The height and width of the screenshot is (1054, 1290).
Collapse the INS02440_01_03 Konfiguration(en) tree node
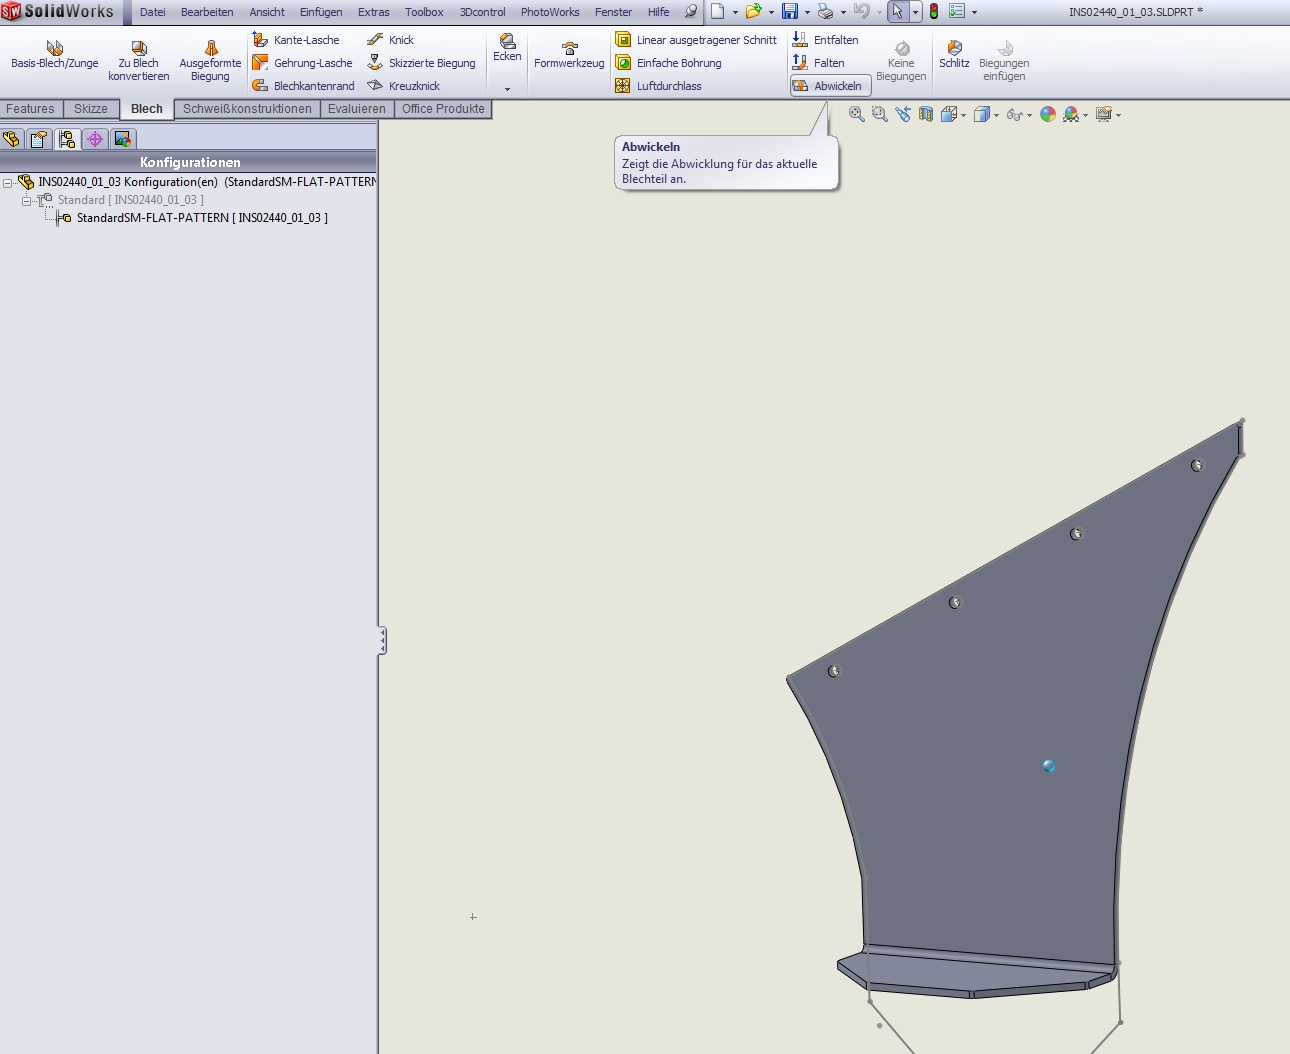(8, 183)
